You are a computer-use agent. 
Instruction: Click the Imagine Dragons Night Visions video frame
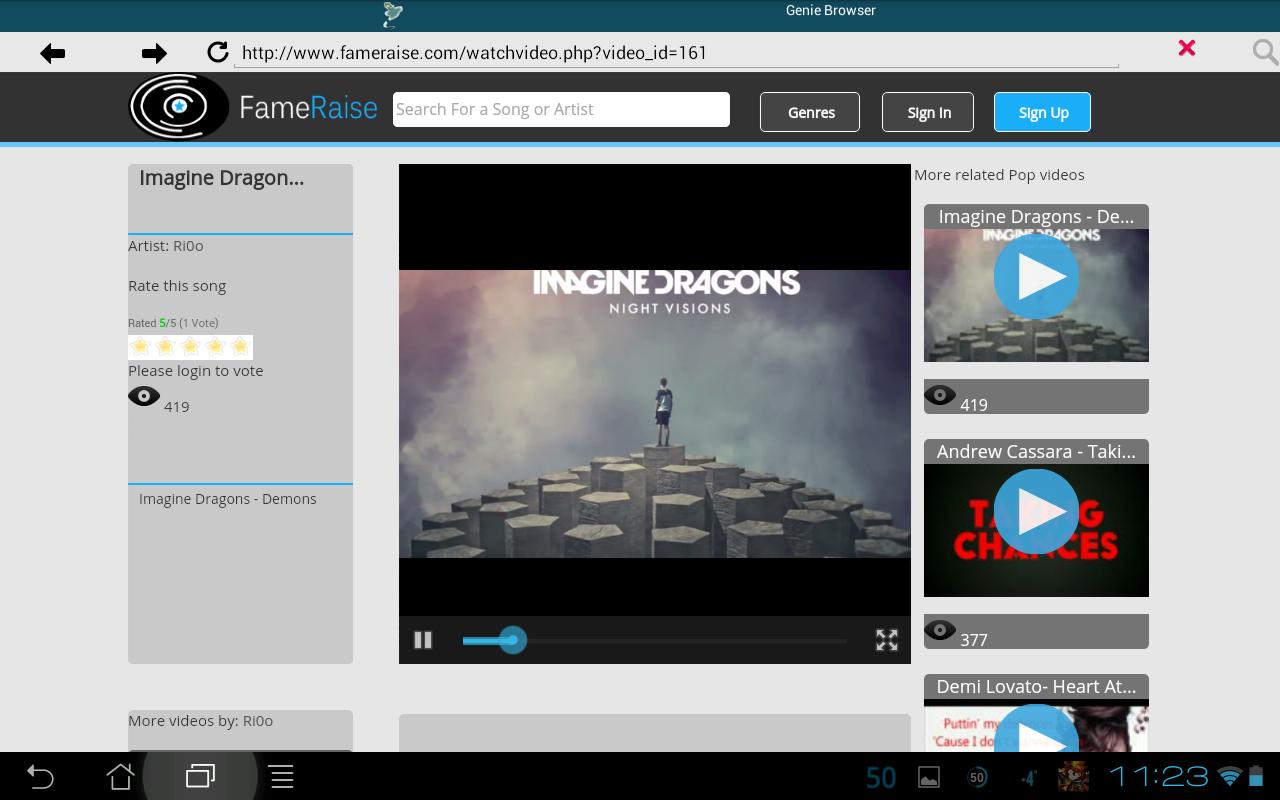pyautogui.click(x=655, y=413)
